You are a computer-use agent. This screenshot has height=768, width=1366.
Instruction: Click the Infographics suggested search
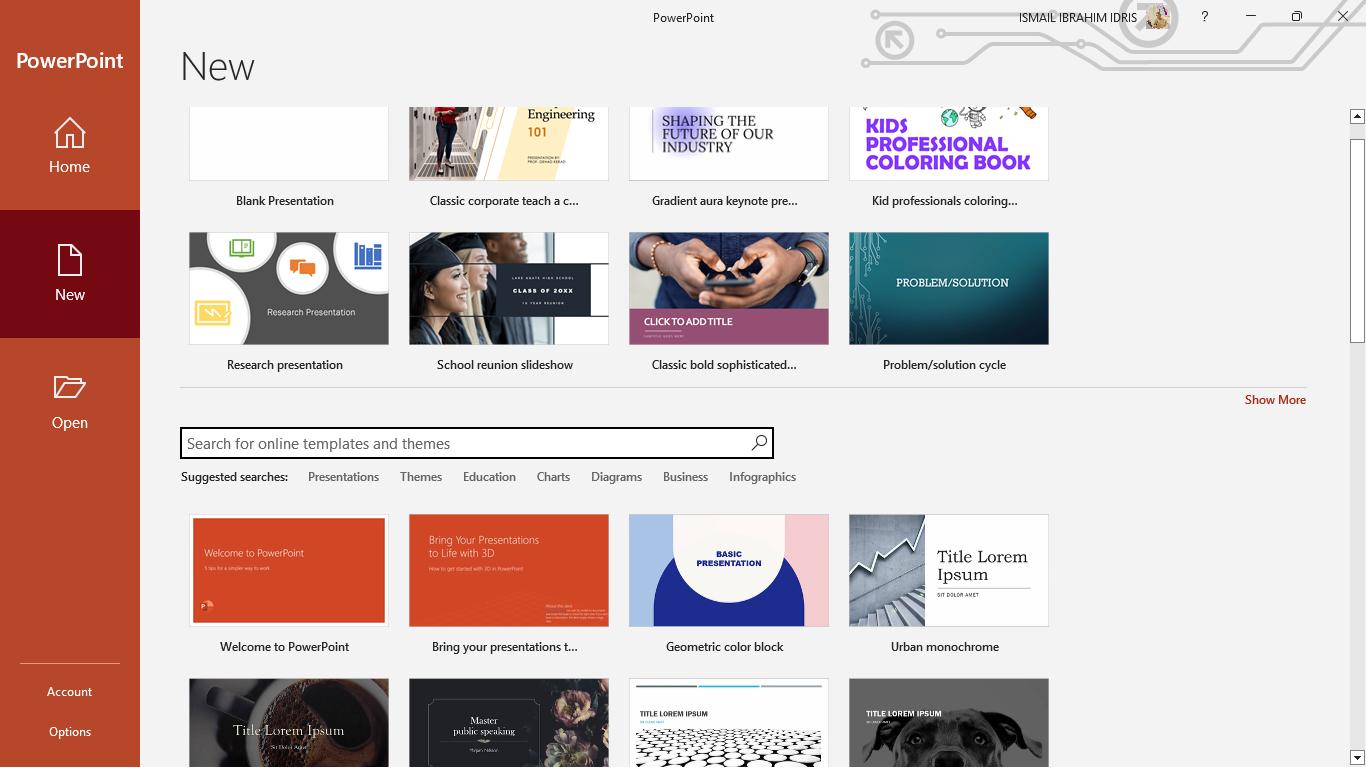point(762,477)
